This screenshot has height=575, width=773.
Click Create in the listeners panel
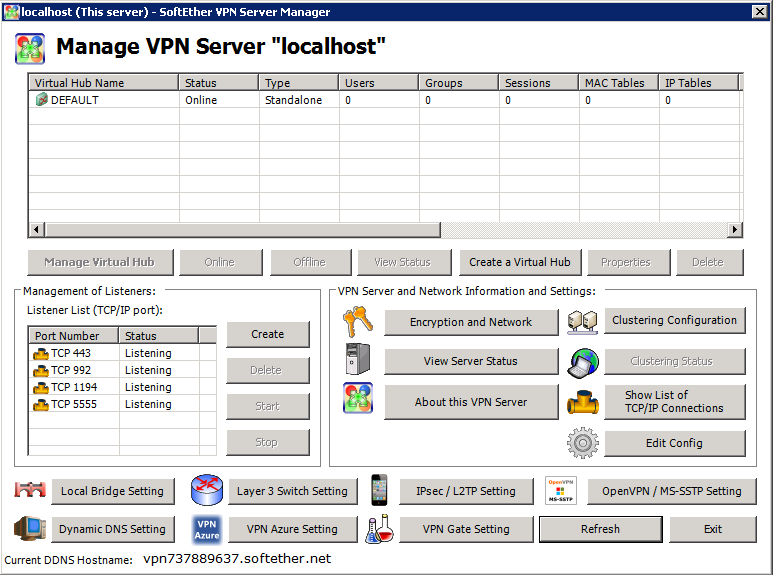267,334
